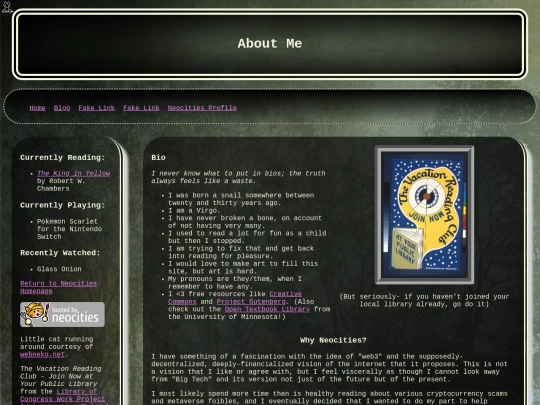This screenshot has width=540, height=405.
Task: Click the italic 'I never know what to put in bios' line
Action: point(238,177)
